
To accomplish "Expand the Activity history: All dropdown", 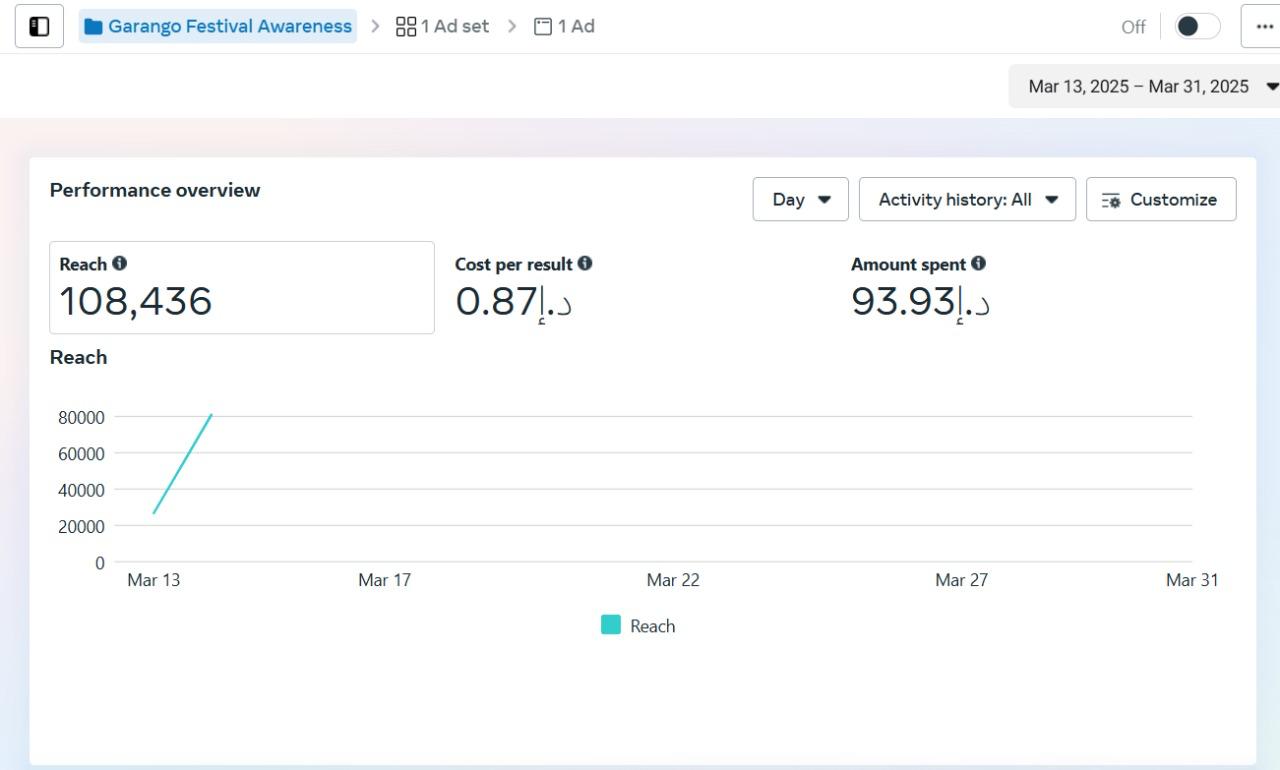I will coord(967,199).
